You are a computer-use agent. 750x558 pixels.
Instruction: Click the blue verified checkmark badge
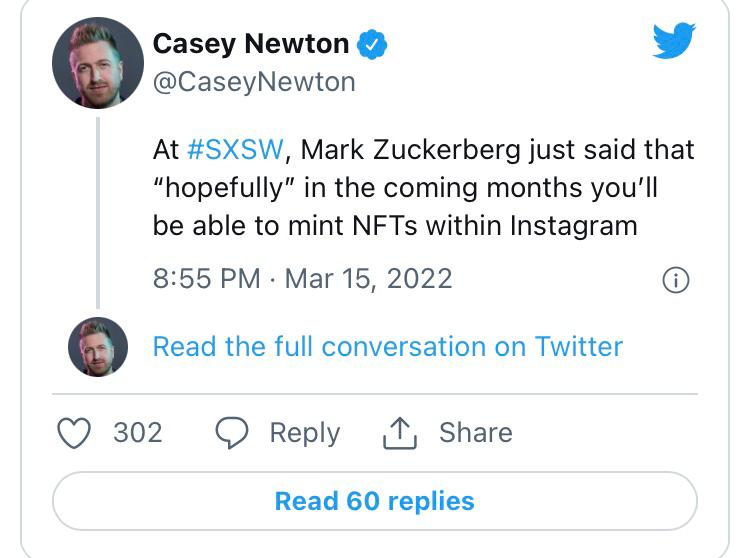point(373,45)
